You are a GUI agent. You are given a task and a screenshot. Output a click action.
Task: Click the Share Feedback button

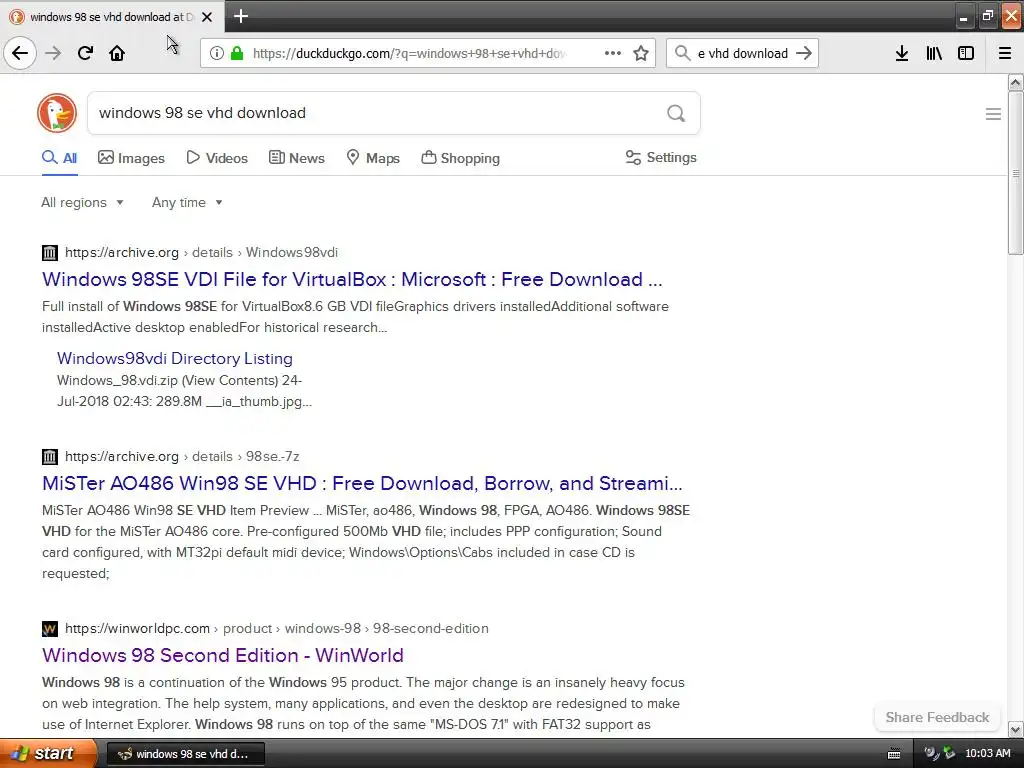click(x=937, y=717)
